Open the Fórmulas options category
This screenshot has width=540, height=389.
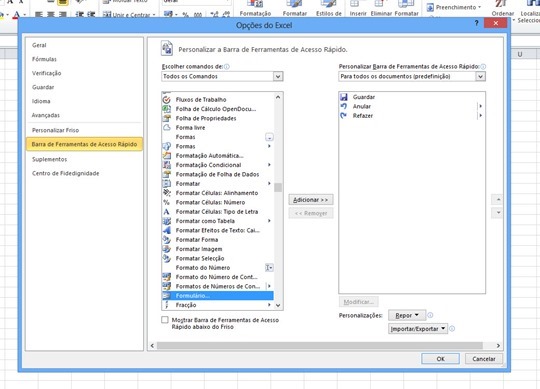(44, 59)
